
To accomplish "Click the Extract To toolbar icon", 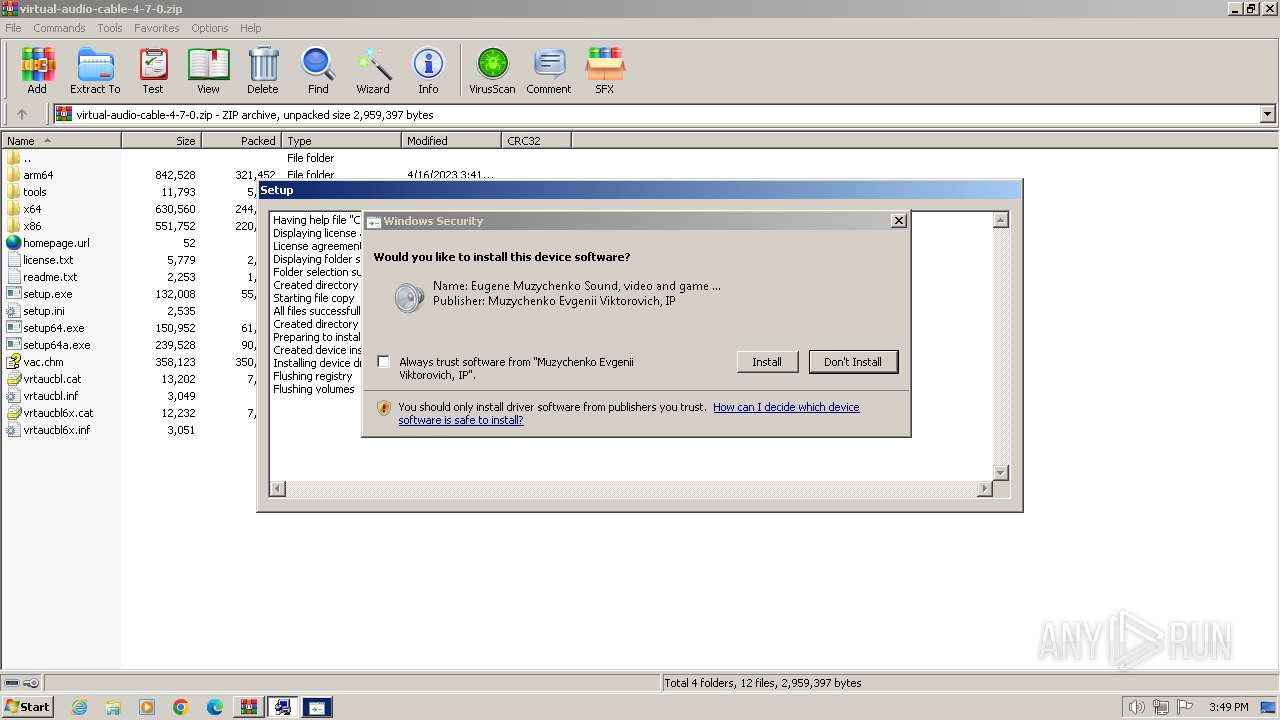I will [95, 70].
